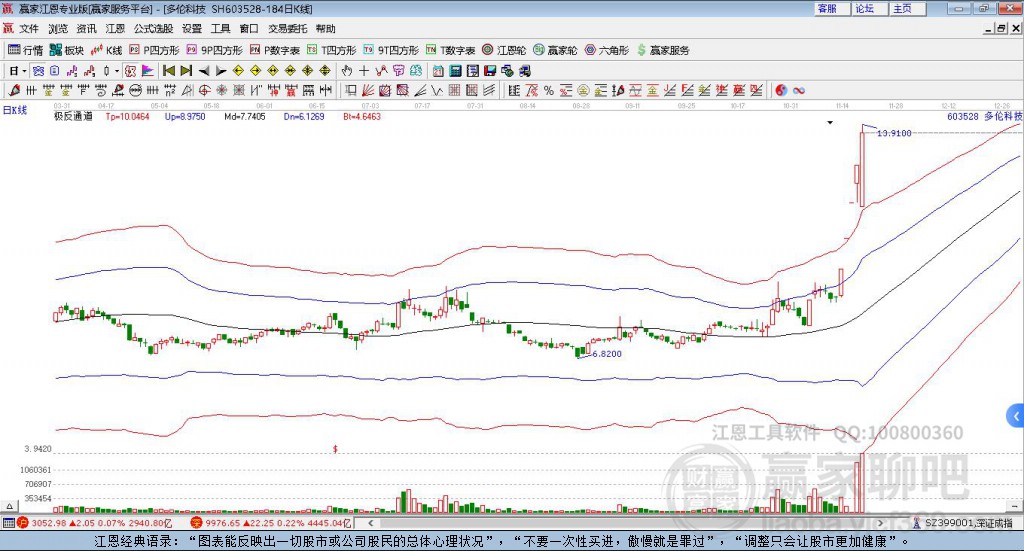
Task: Click the percent sign drawing tool
Action: [x=549, y=91]
